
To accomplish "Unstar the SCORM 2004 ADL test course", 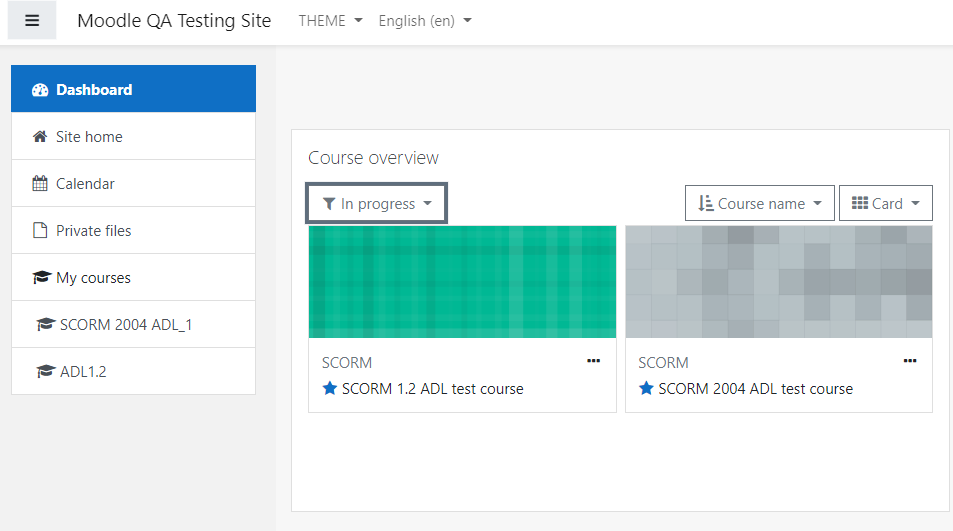I will click(x=646, y=388).
